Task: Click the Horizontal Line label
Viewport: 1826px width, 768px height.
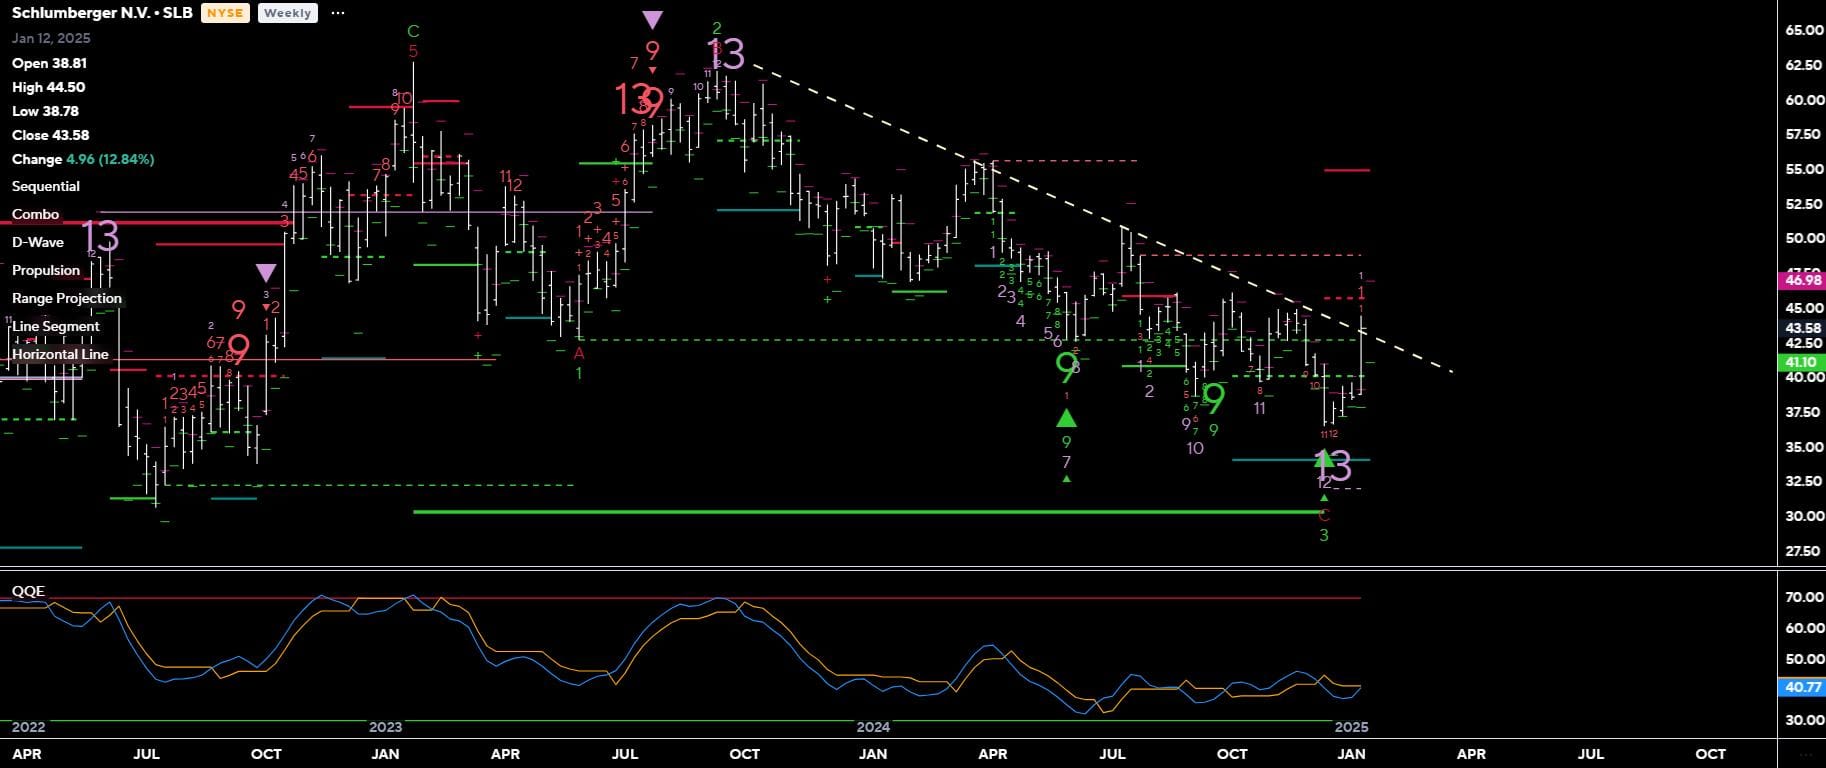Action: click(x=60, y=354)
